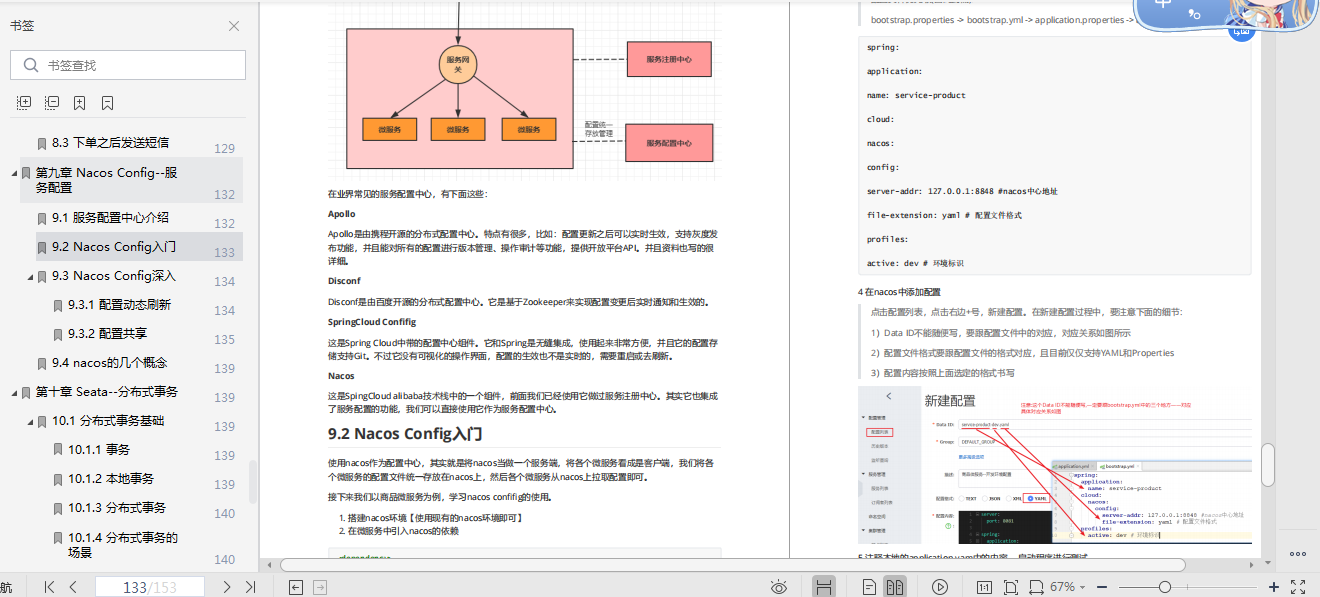Image resolution: width=1320 pixels, height=597 pixels.
Task: Open bookmark 9.3.1 配置动态刷新
Action: pos(119,305)
